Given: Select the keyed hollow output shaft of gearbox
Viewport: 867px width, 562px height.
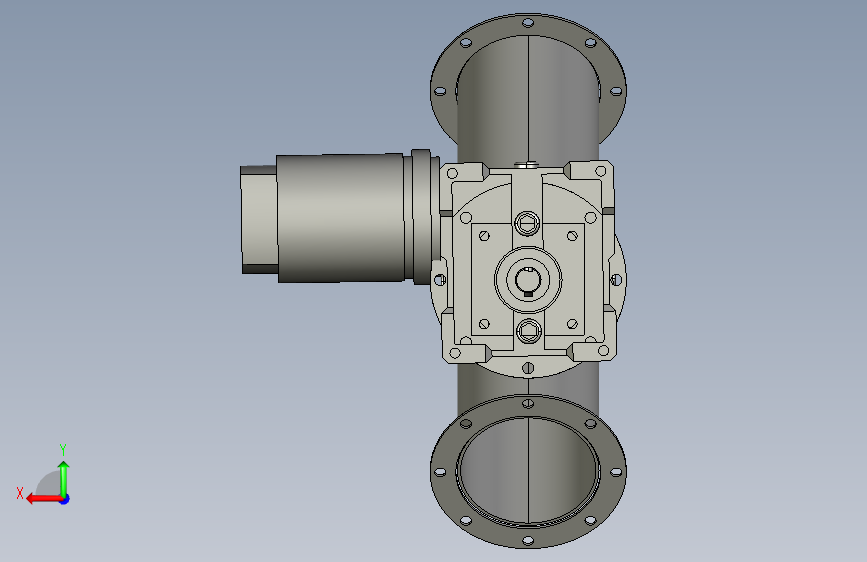Looking at the screenshot, I should (x=528, y=280).
